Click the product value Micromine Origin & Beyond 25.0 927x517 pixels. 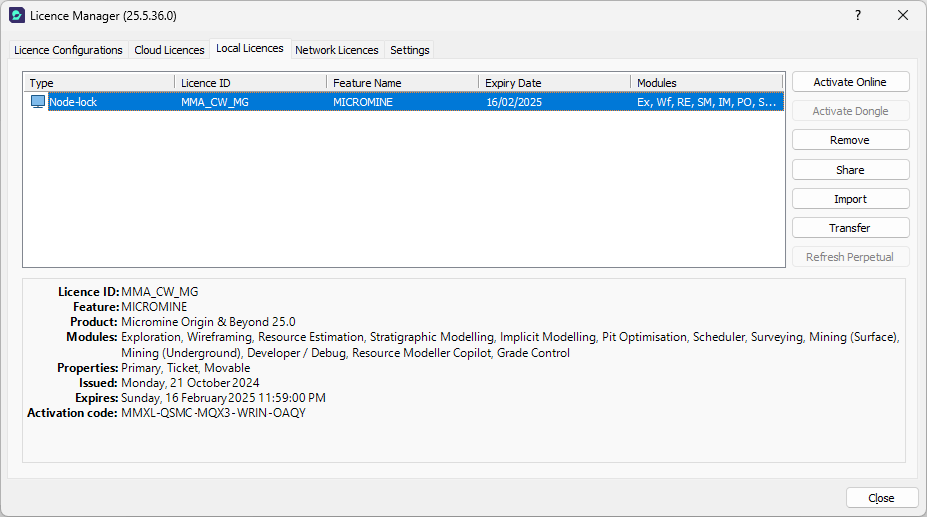pos(208,322)
